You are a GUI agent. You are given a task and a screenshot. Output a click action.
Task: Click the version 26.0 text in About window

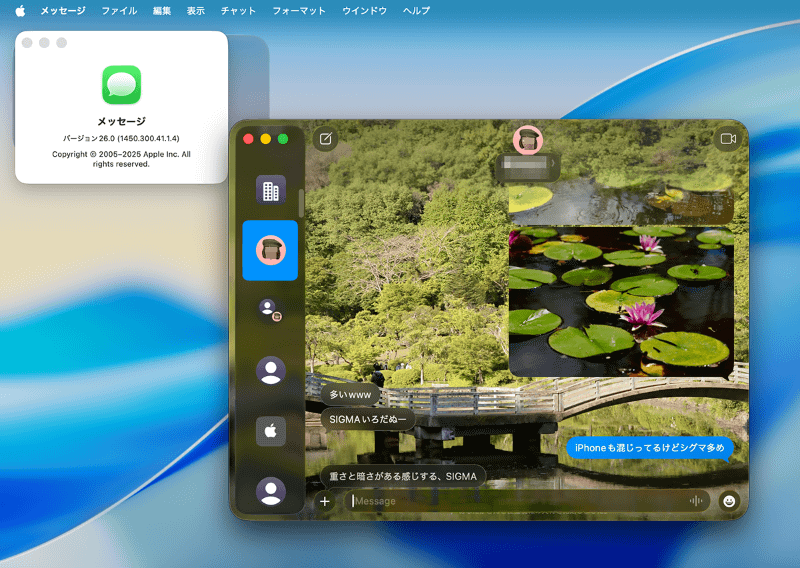tap(121, 138)
